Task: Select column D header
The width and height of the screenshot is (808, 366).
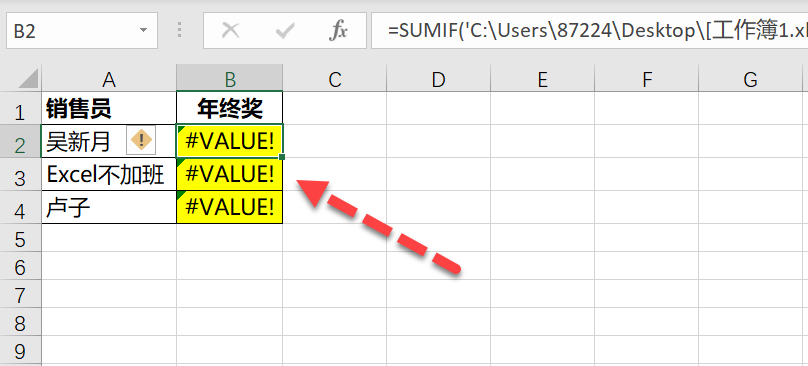Action: [438, 79]
